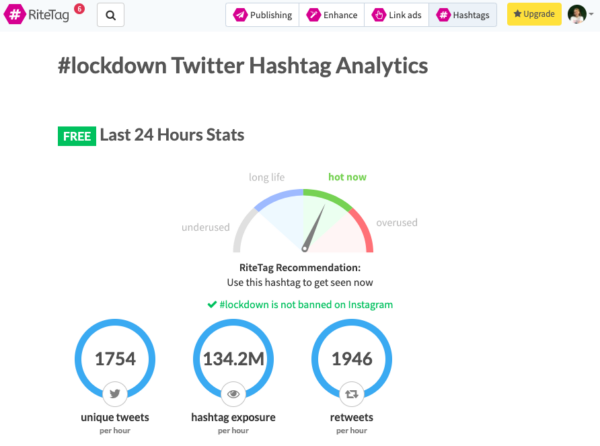Click the 'long life' label
This screenshot has height=446, width=600.
[267, 177]
